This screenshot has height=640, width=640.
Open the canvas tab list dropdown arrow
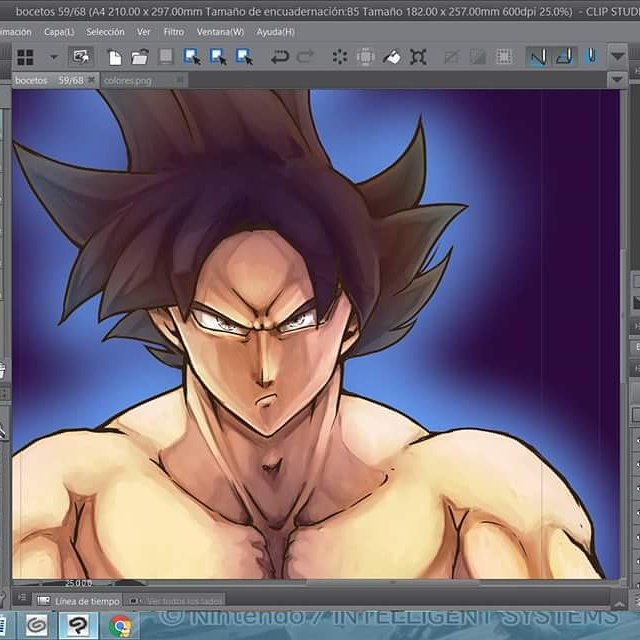[617, 80]
